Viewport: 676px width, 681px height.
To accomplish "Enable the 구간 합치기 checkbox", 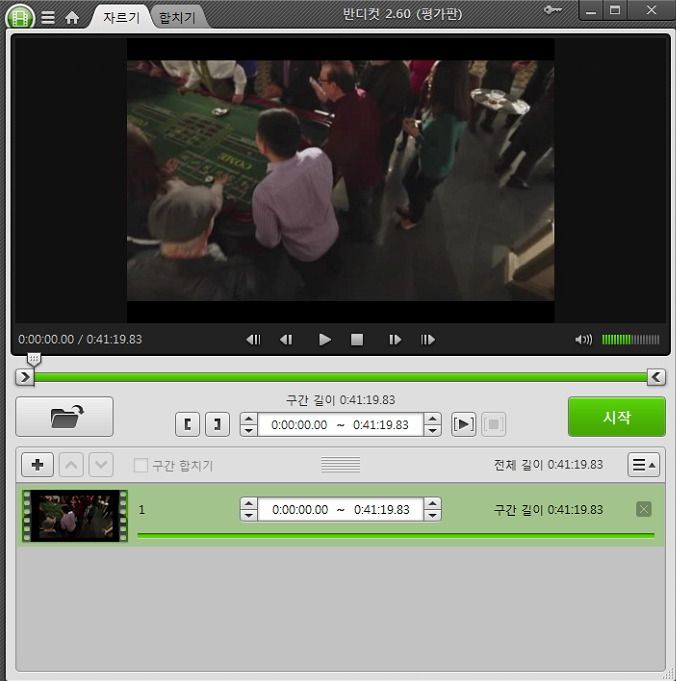I will pyautogui.click(x=140, y=465).
